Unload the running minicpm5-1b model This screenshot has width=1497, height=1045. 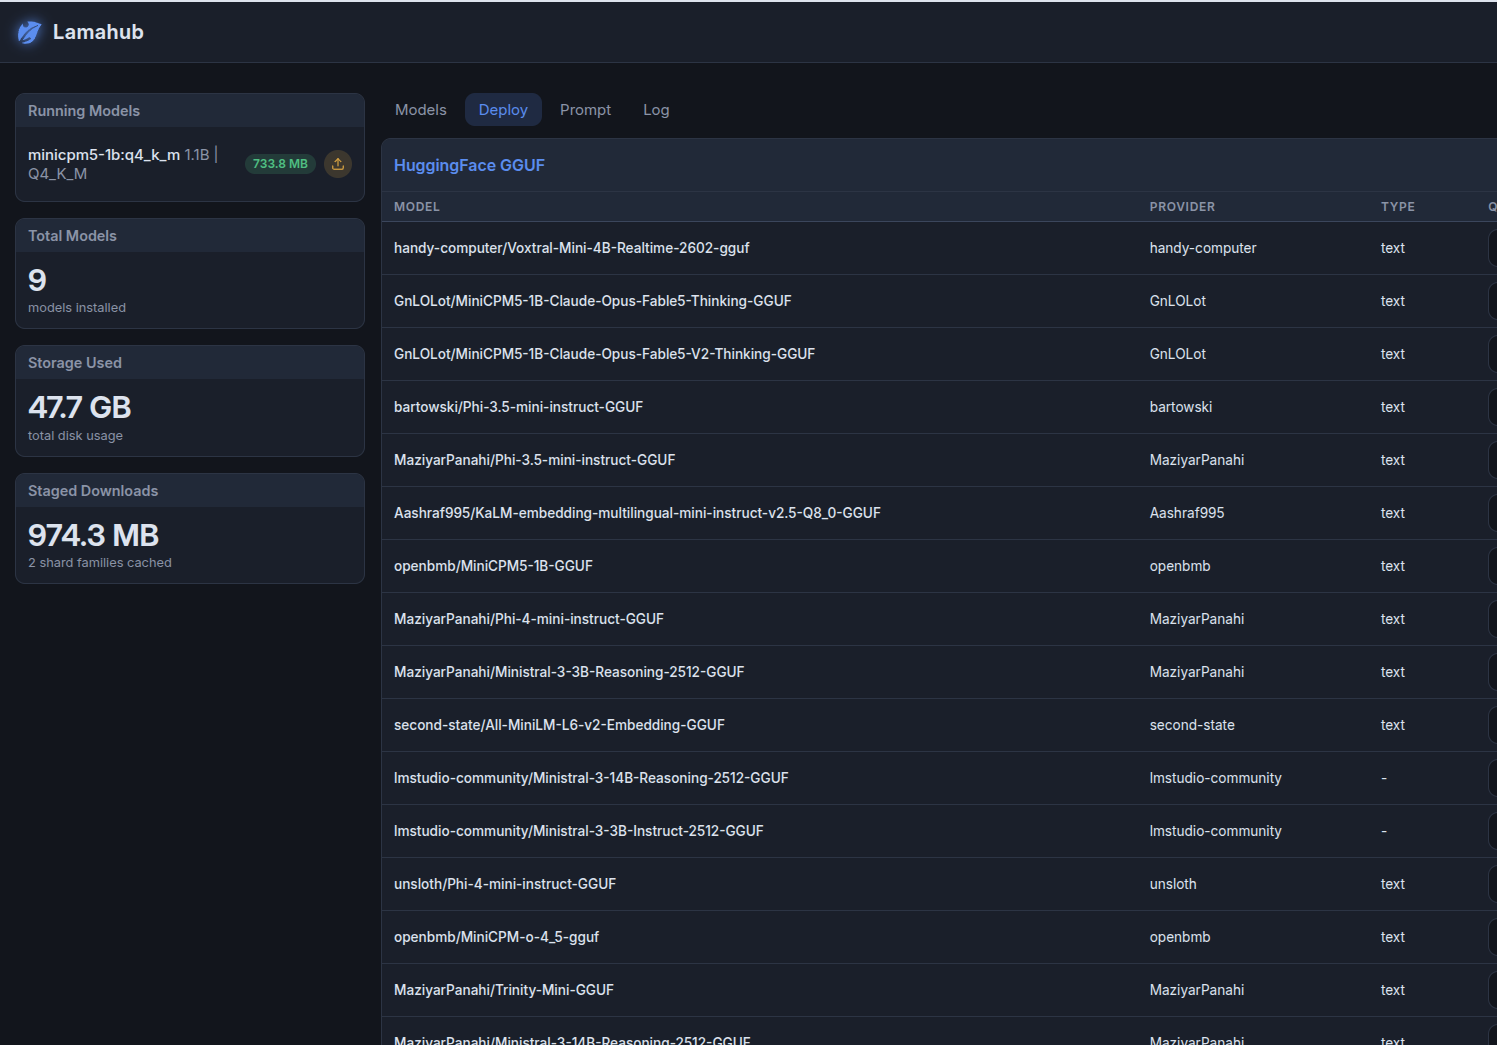point(338,164)
